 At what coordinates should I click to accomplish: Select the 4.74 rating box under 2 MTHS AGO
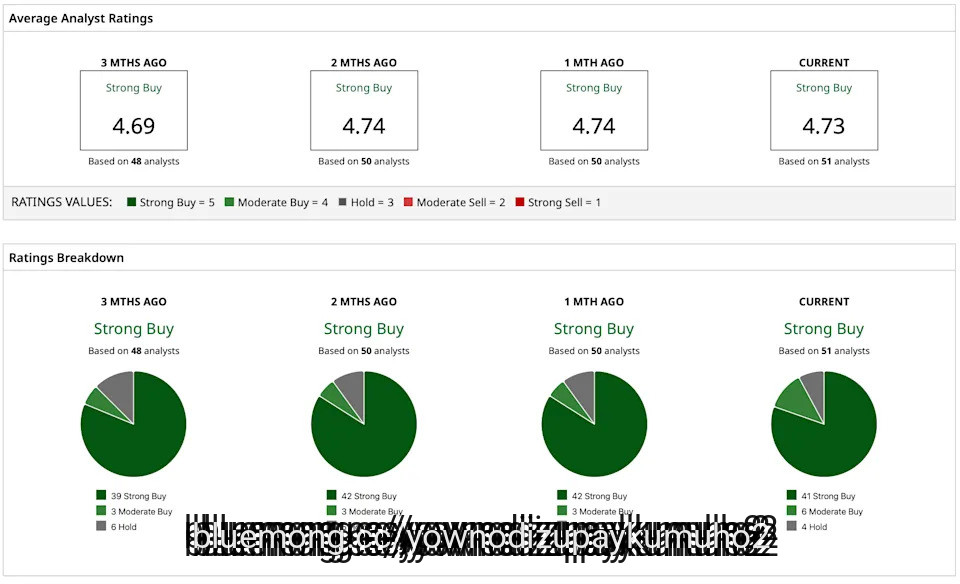point(364,110)
